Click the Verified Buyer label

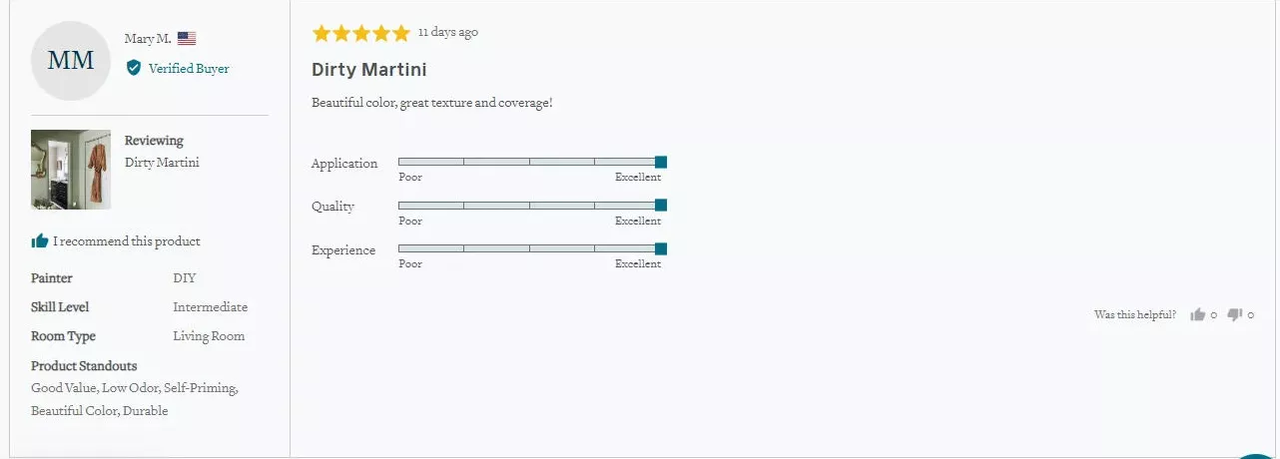(x=189, y=69)
